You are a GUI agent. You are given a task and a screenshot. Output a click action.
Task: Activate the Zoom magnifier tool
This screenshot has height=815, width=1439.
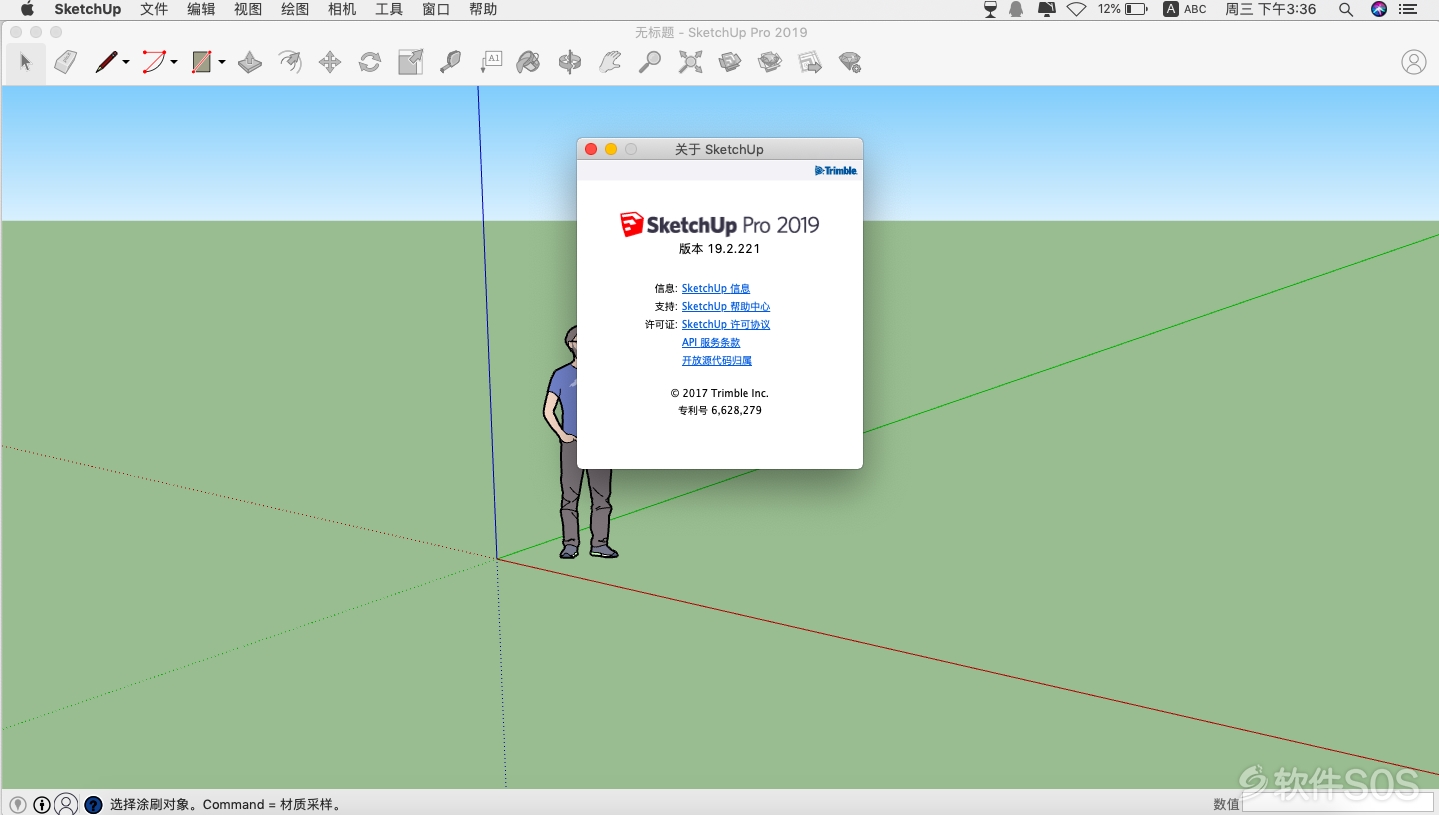[650, 62]
